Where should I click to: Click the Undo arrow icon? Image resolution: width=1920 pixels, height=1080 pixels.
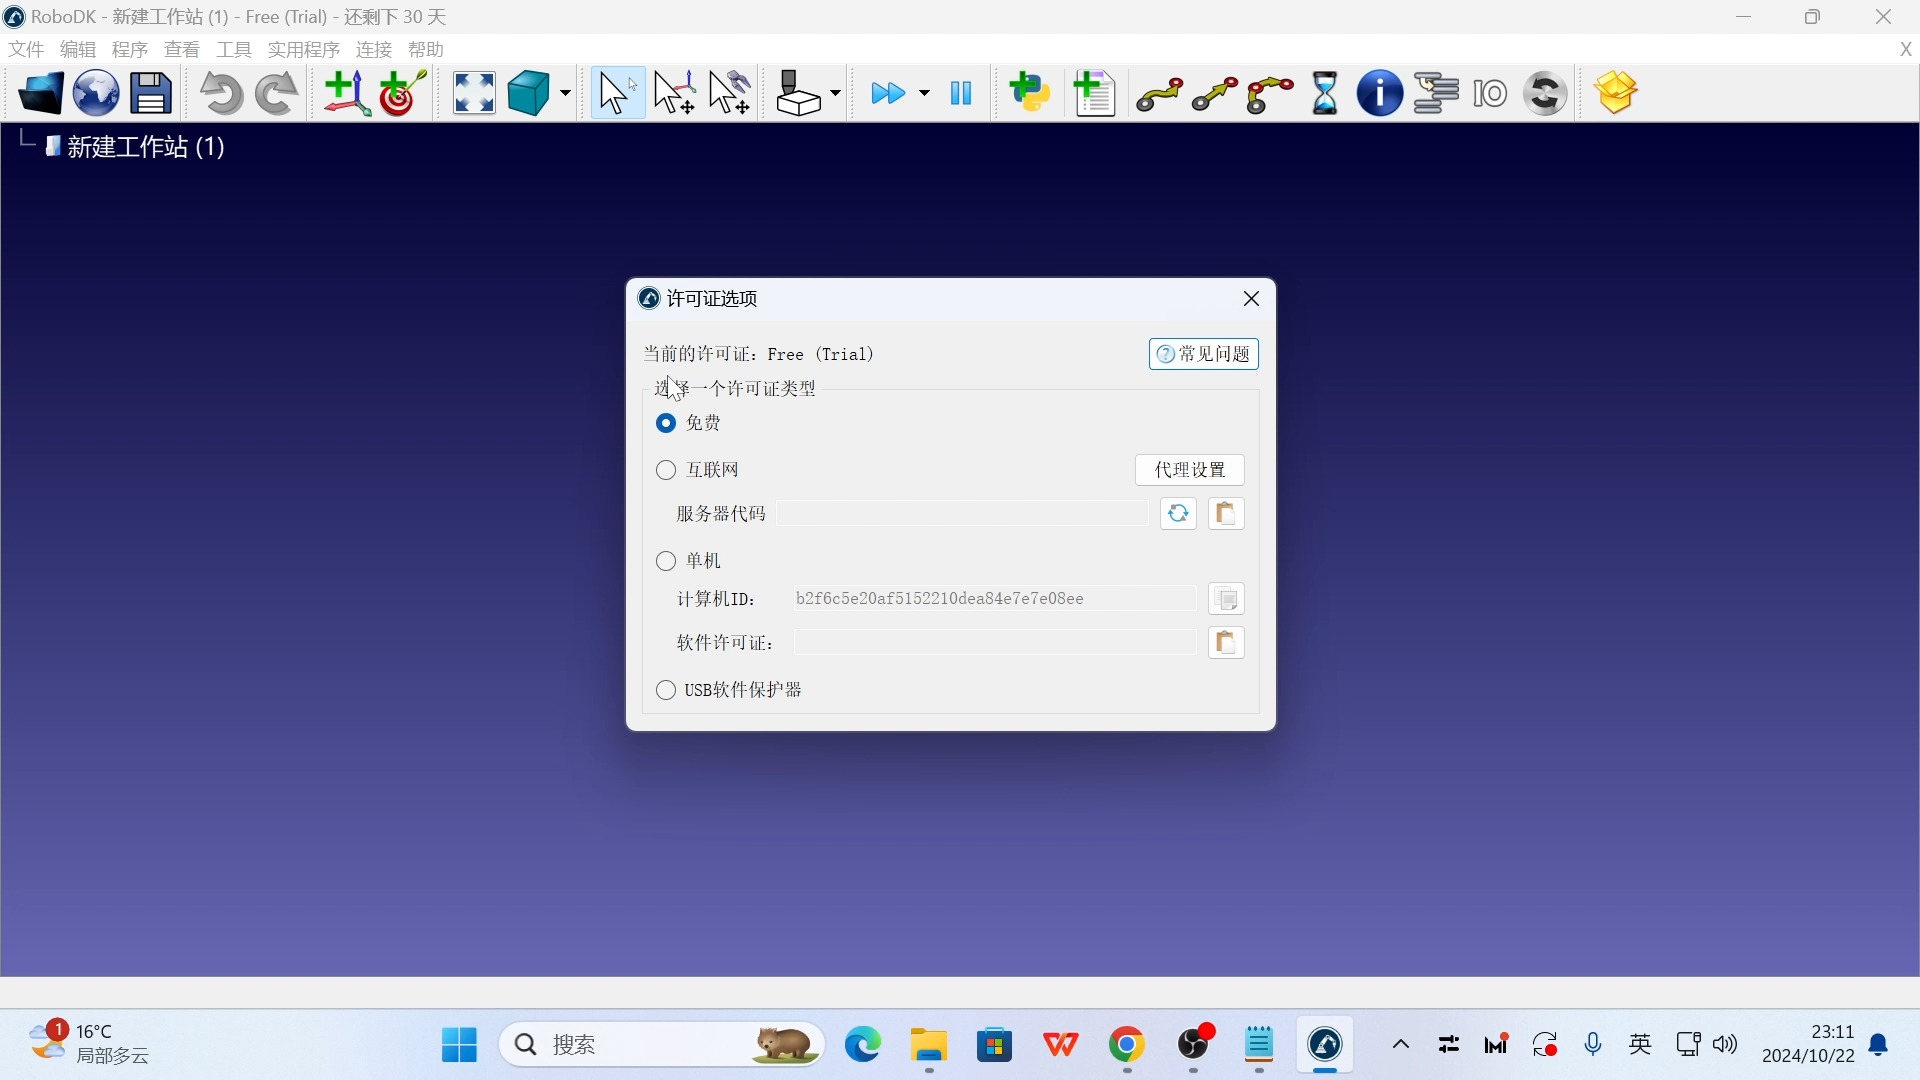click(222, 92)
